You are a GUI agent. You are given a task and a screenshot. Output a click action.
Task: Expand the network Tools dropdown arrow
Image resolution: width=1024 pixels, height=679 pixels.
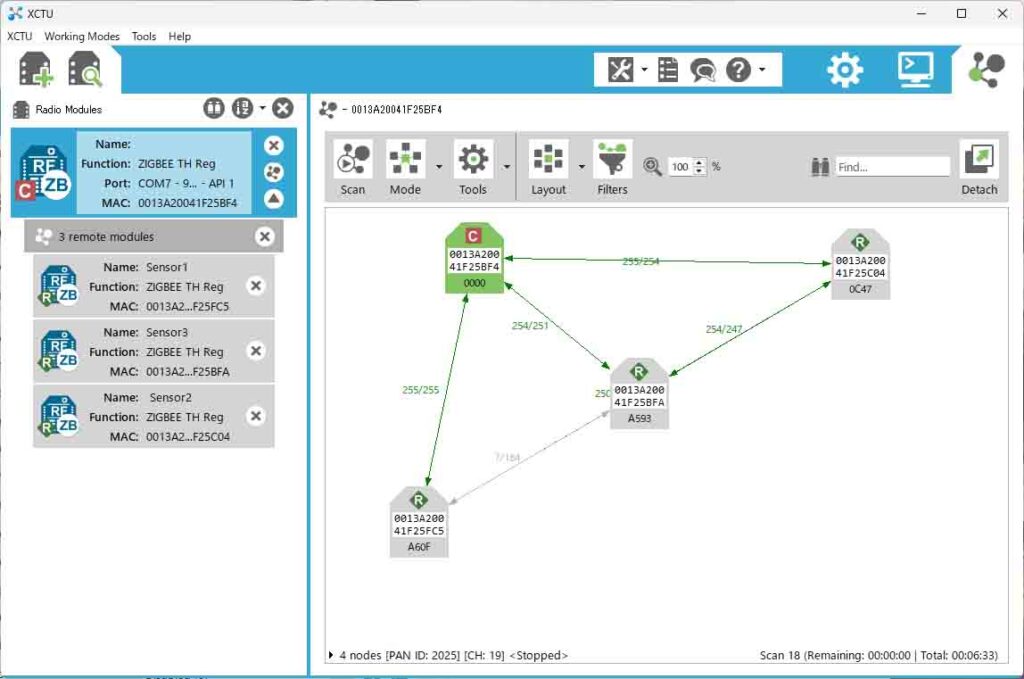[507, 167]
